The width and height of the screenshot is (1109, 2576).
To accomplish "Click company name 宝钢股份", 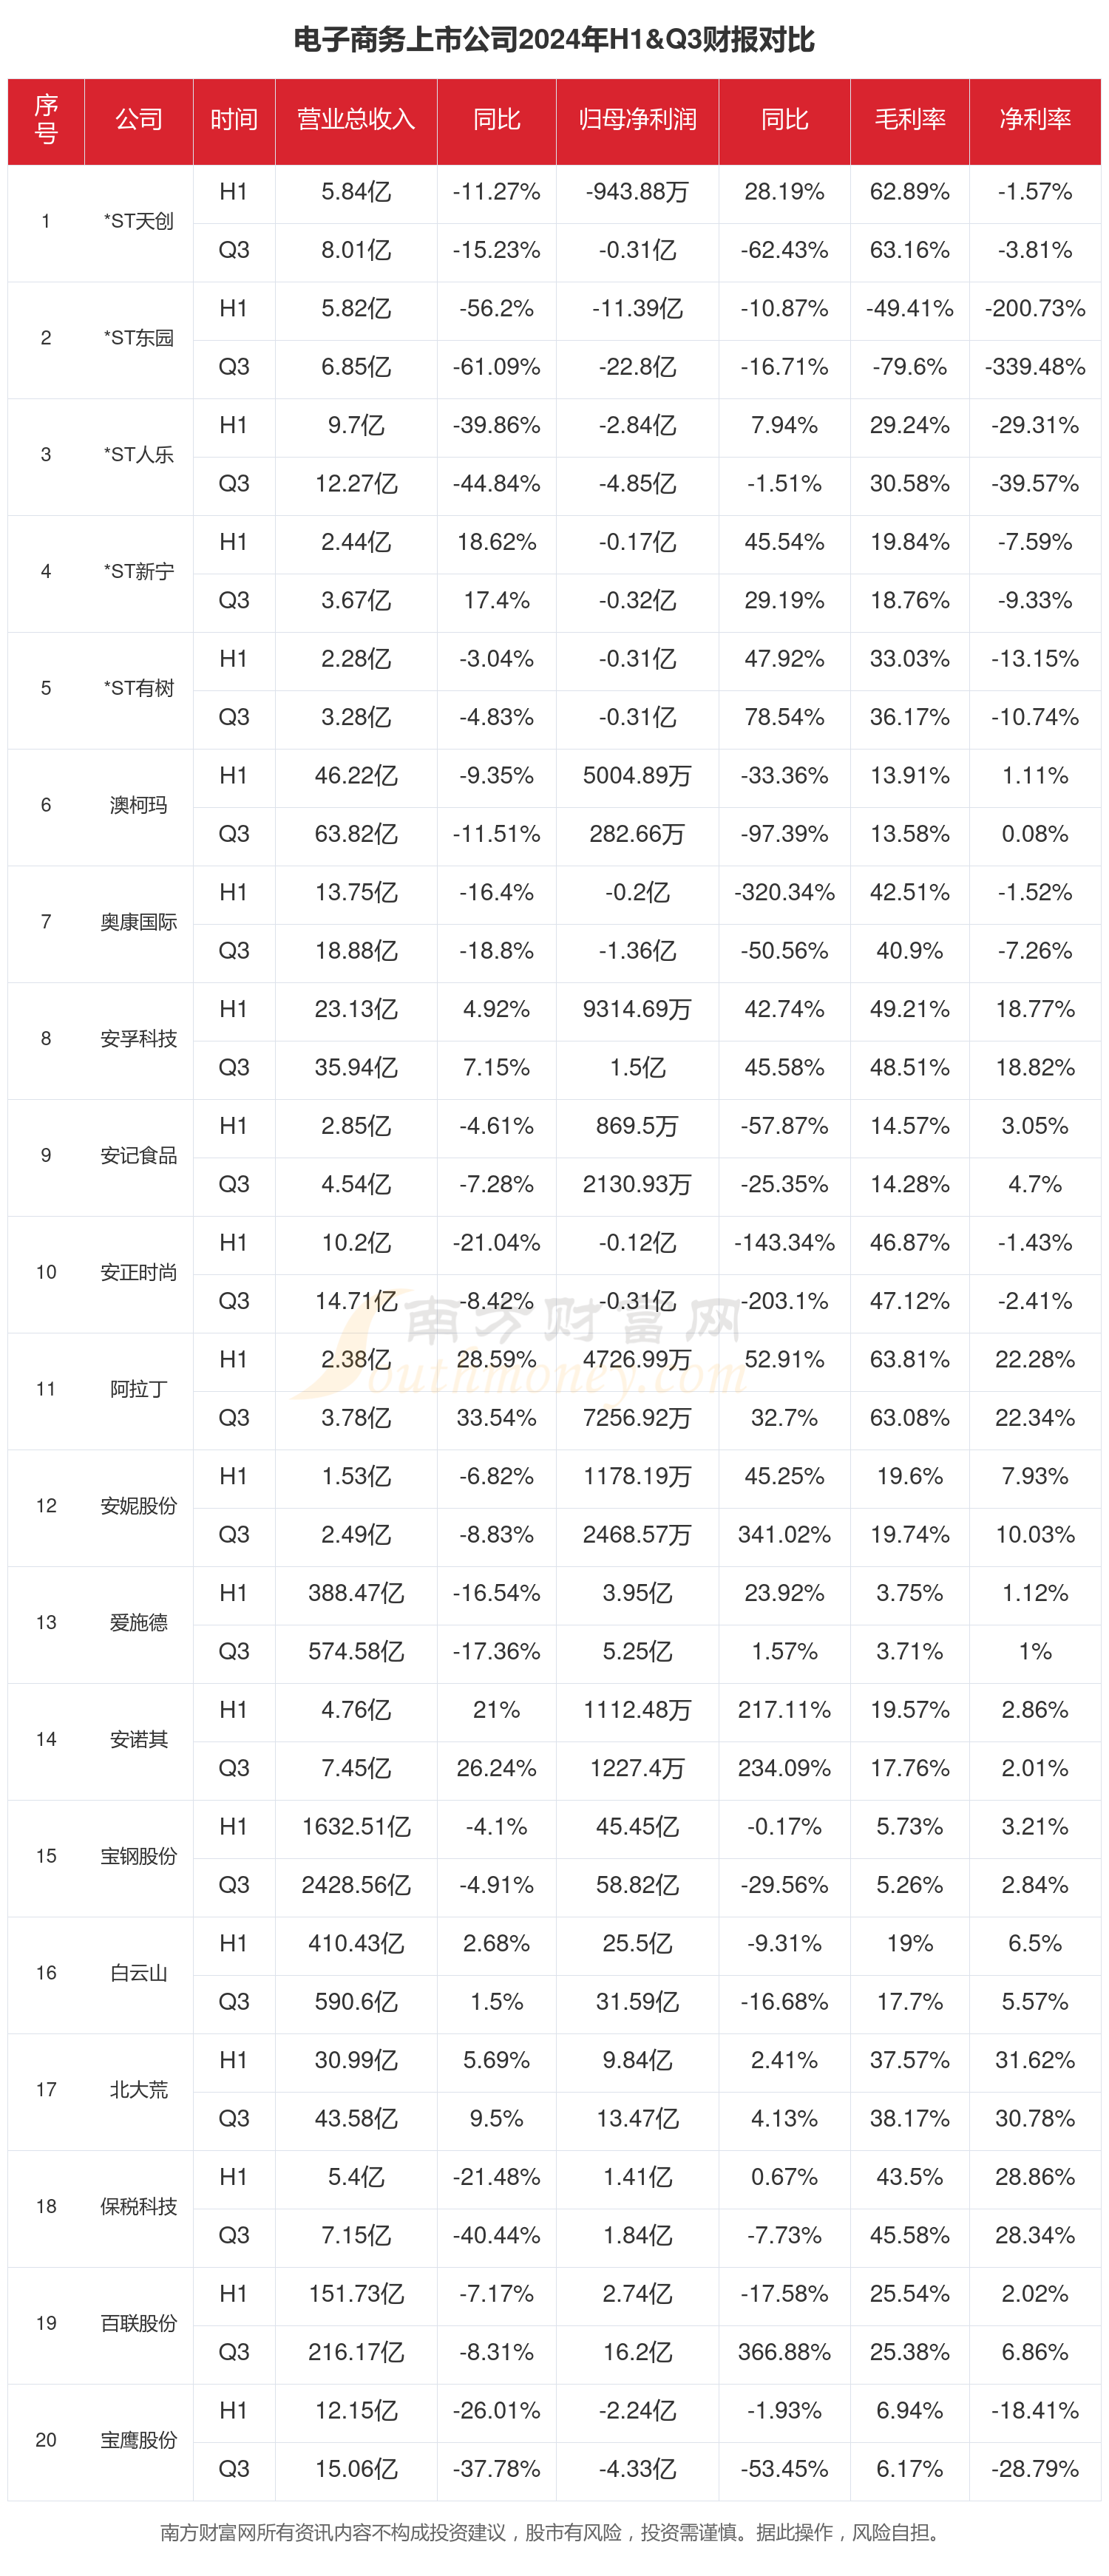I will click(x=138, y=1856).
